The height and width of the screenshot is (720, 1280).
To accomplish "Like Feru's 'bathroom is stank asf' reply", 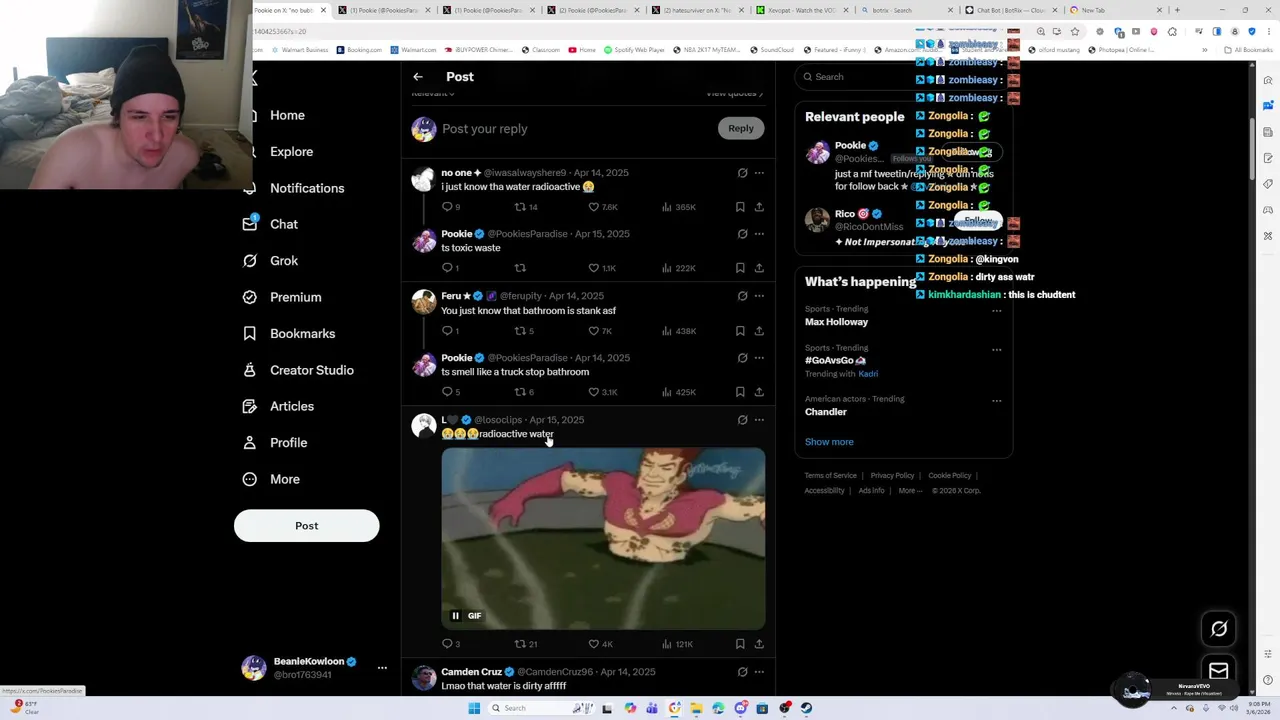I will coord(599,331).
